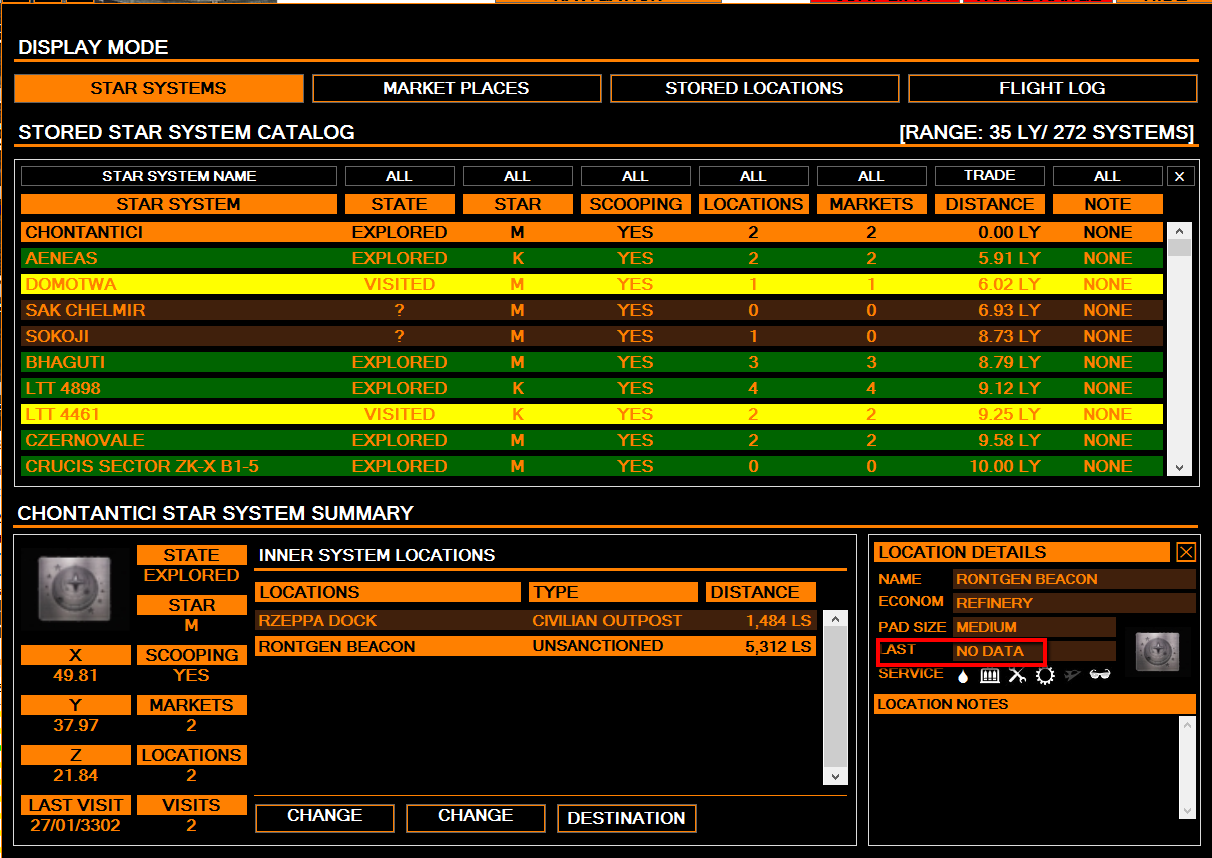Click the TYPE header in inner system list

coord(614,592)
